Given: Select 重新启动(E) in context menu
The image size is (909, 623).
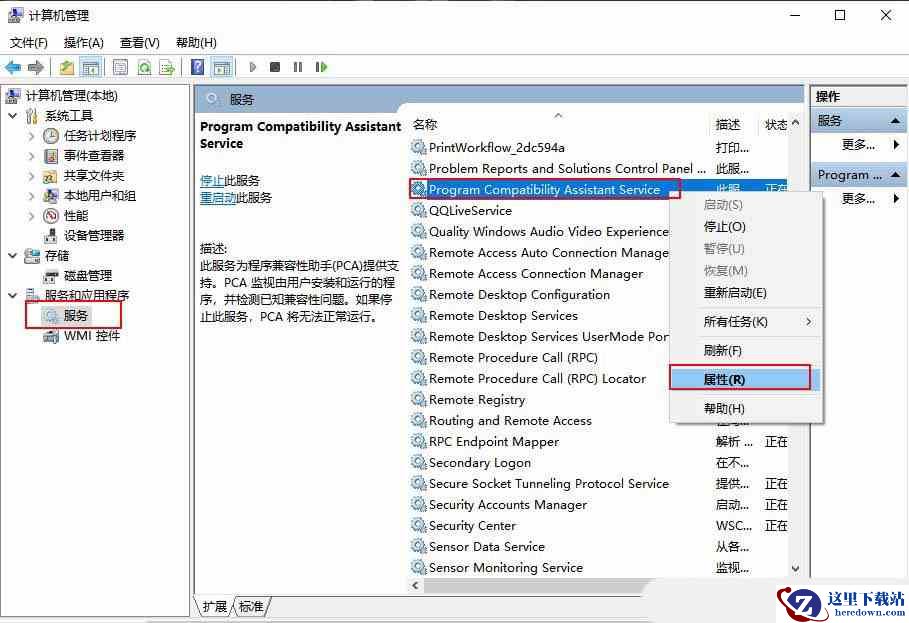Looking at the screenshot, I should coord(735,293).
